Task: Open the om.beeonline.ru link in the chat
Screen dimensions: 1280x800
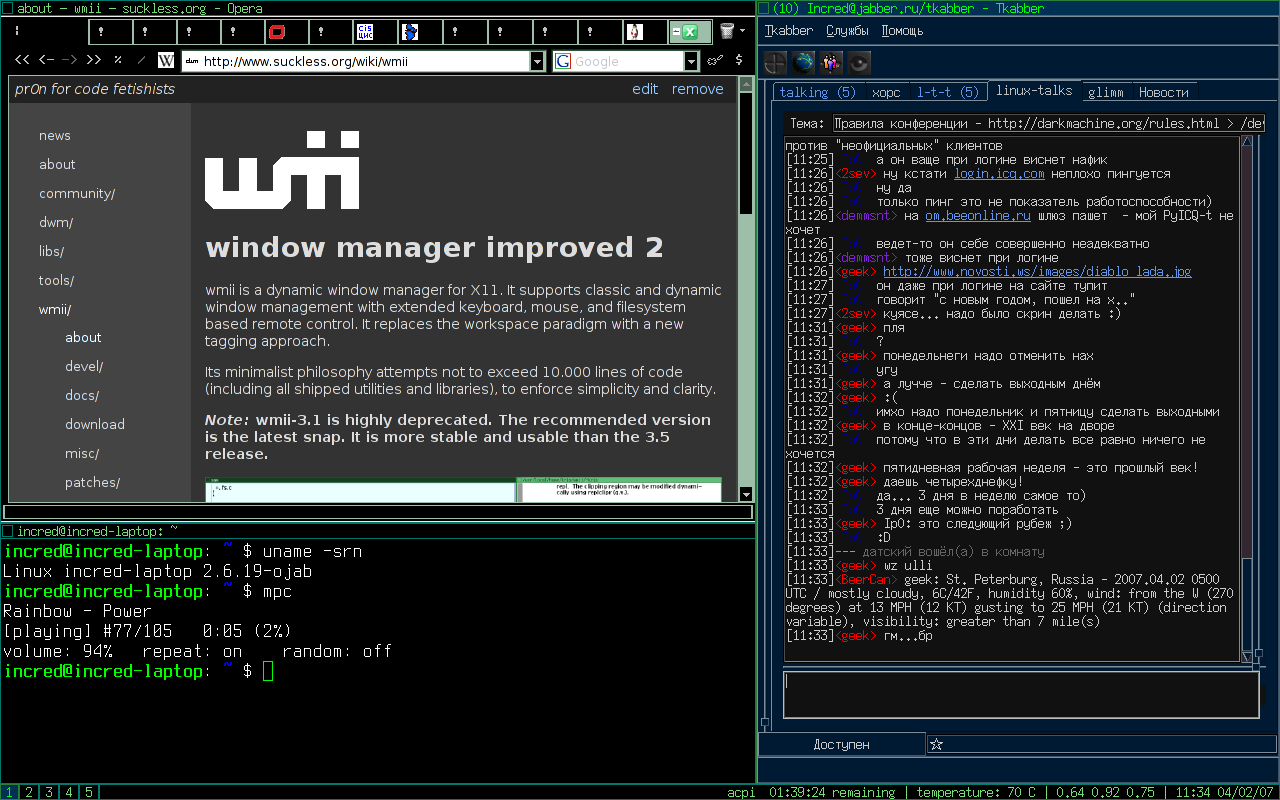Action: 977,215
